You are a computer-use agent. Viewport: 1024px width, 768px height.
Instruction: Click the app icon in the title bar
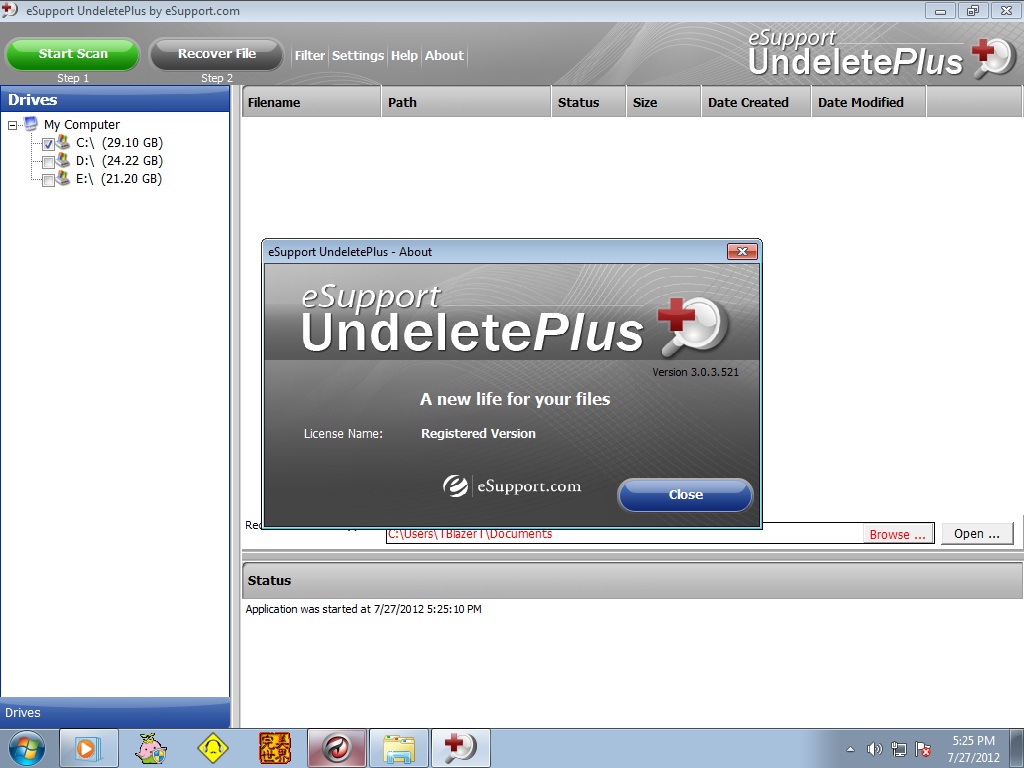(x=10, y=10)
